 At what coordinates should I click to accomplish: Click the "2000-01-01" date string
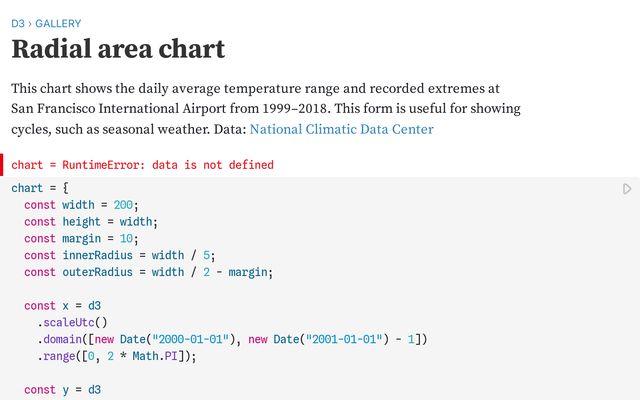190,340
